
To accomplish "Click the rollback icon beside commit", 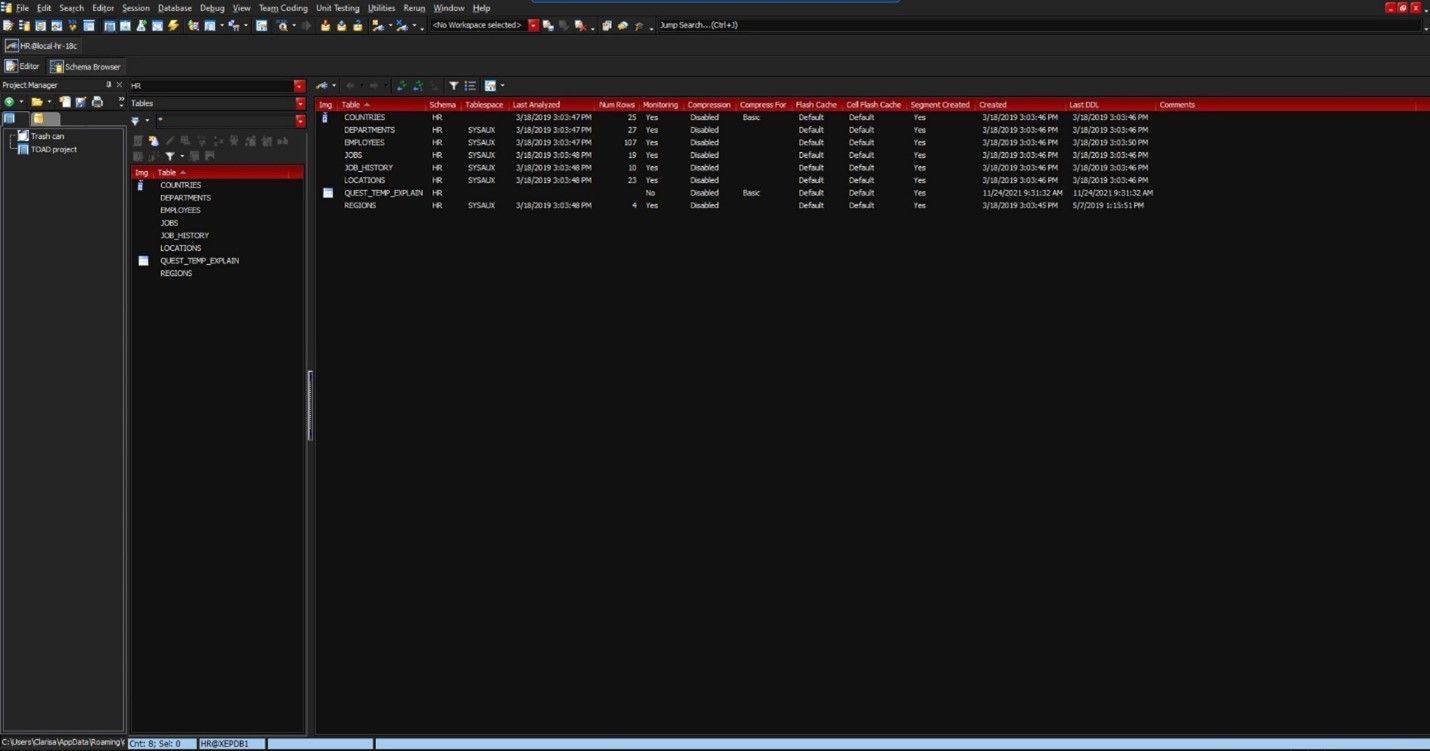I will click(x=341, y=25).
